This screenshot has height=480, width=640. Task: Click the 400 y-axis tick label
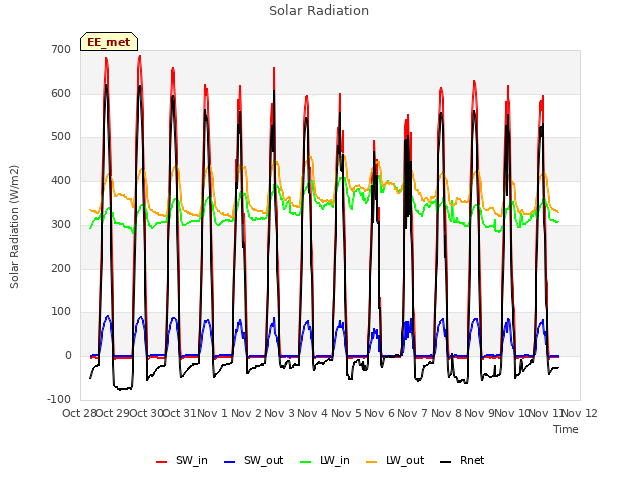pos(61,180)
